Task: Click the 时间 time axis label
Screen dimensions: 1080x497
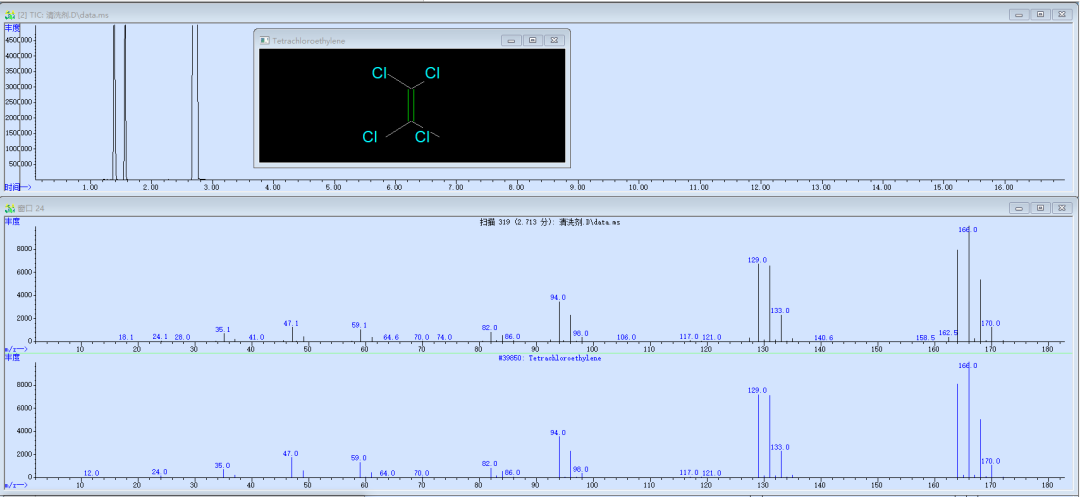Action: (17, 187)
